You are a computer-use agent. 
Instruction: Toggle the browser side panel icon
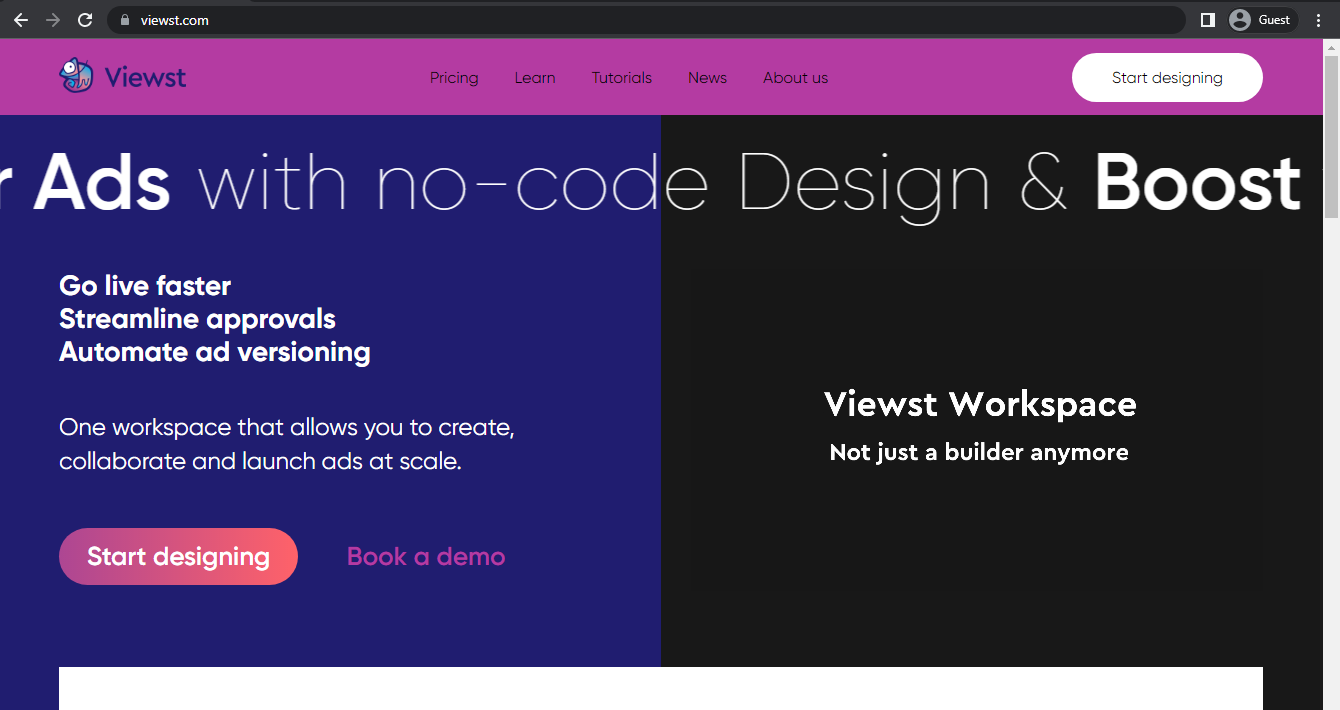(x=1208, y=20)
